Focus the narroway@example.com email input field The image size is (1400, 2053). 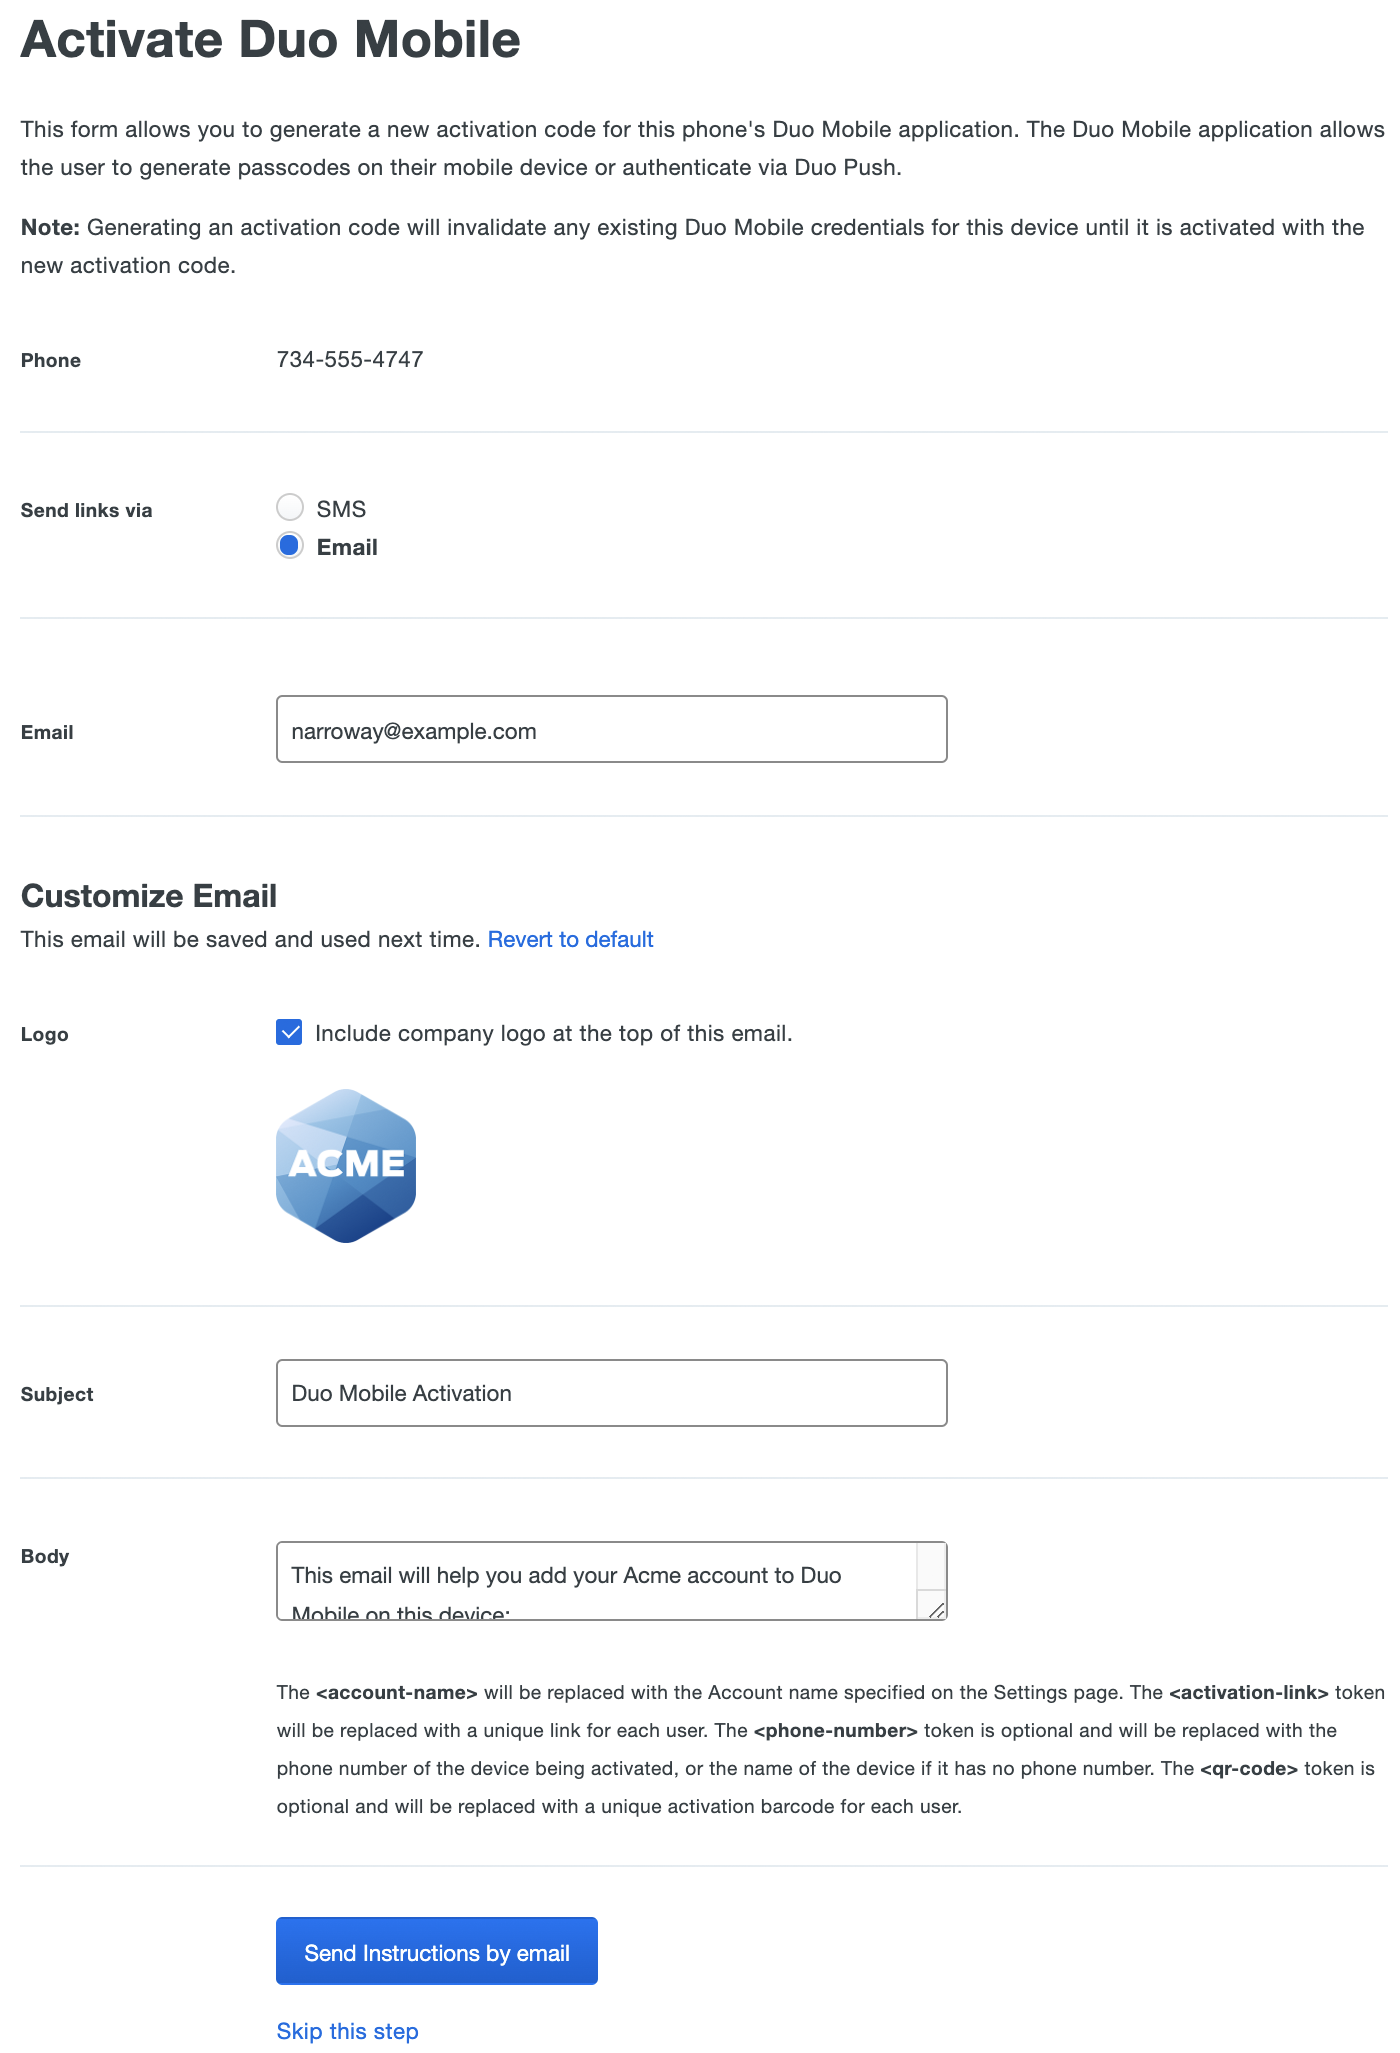611,730
